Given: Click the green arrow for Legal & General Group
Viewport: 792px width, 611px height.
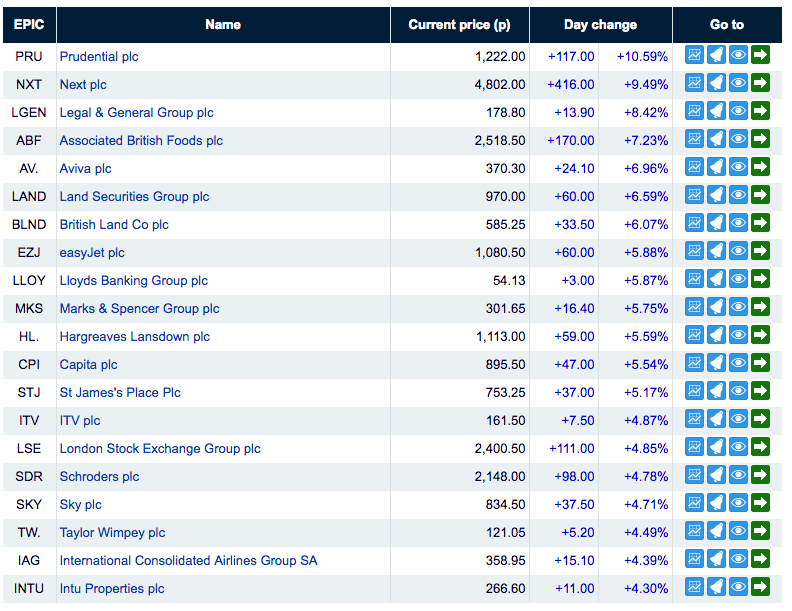Looking at the screenshot, I should pyautogui.click(x=760, y=111).
